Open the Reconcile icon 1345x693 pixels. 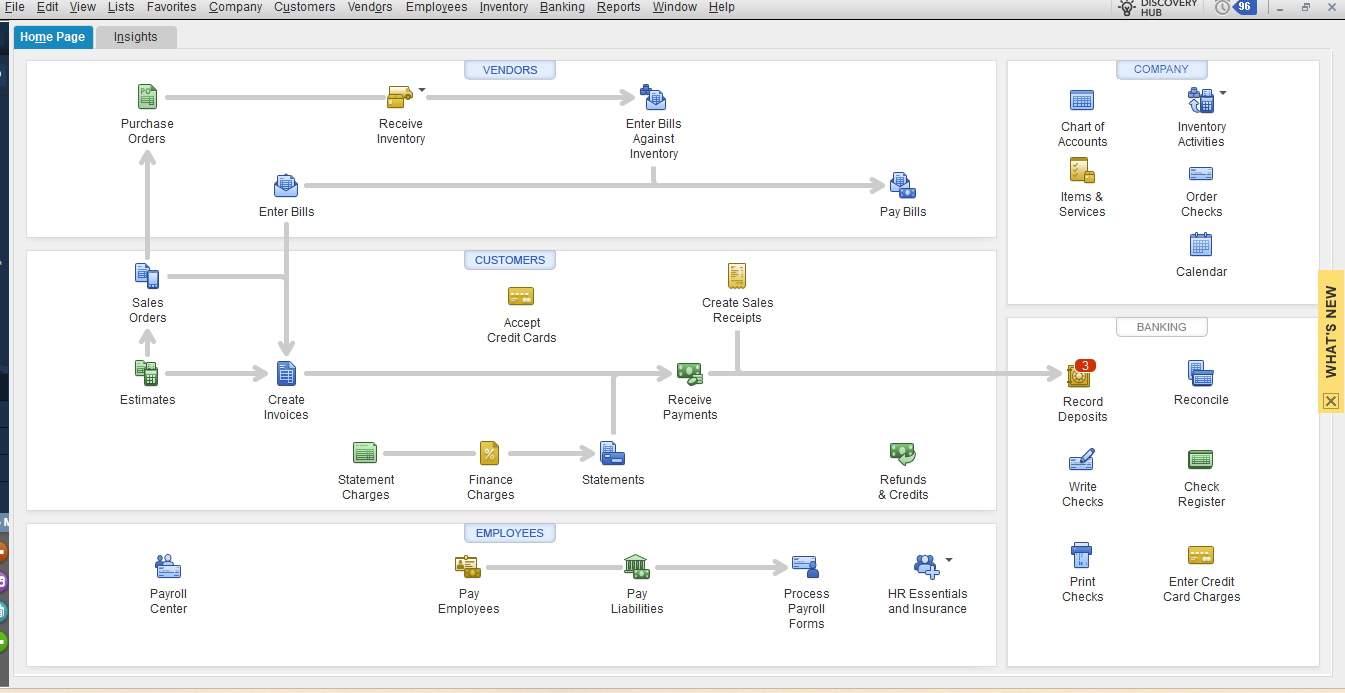pos(1201,373)
